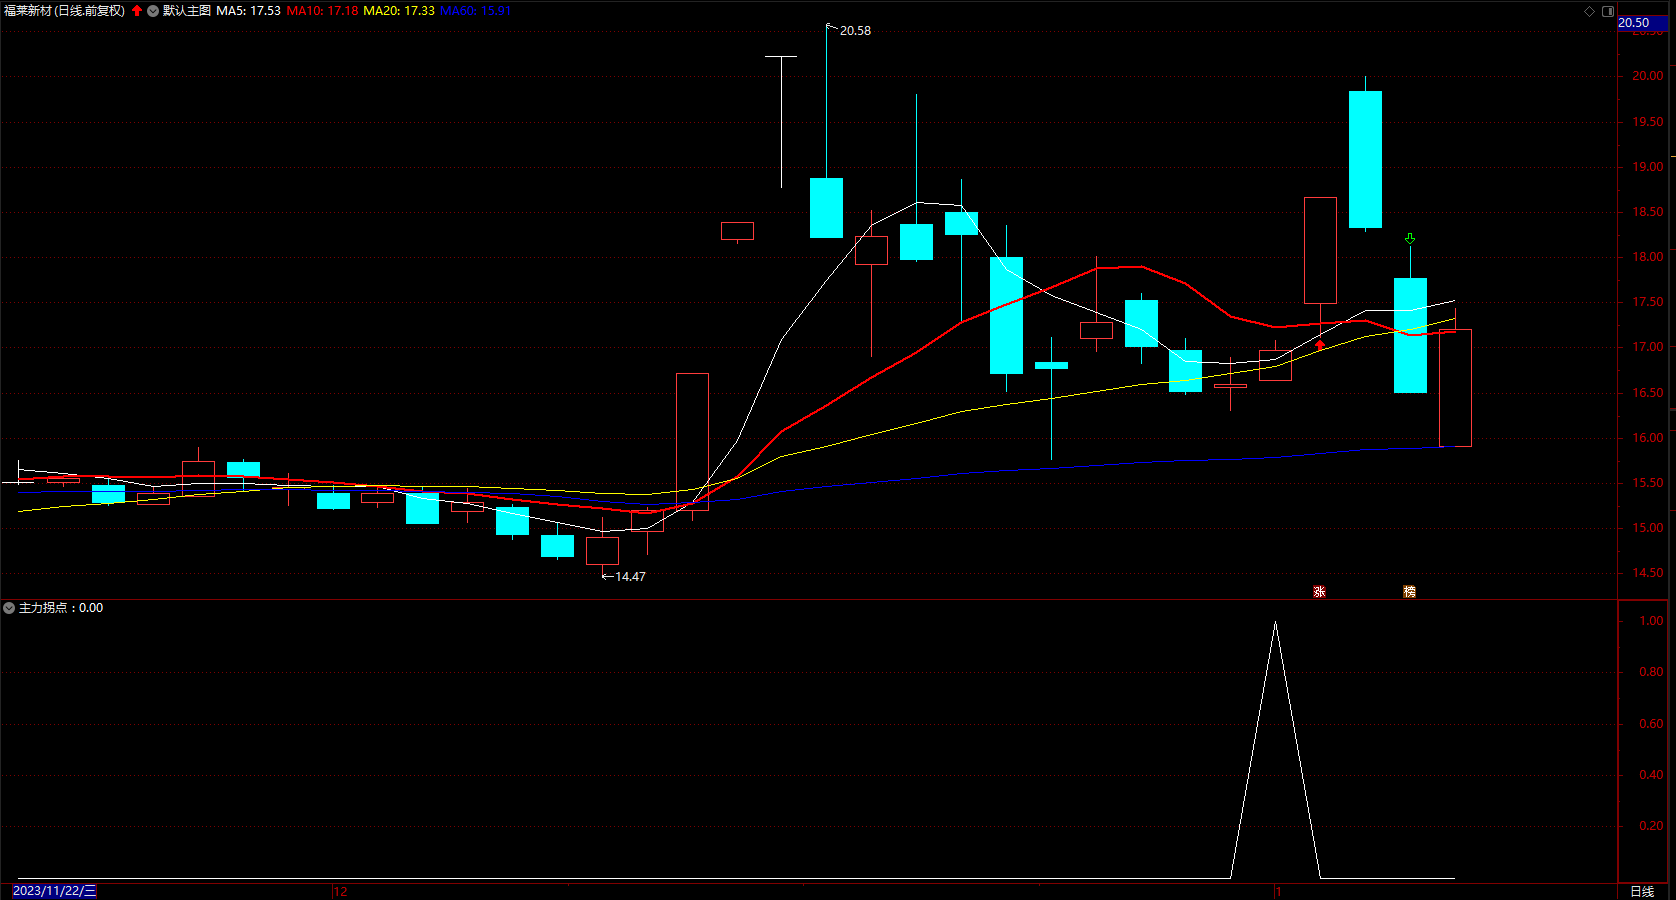The width and height of the screenshot is (1676, 900).
Task: Click the candlestick with the 20.58 high
Action: tap(827, 208)
